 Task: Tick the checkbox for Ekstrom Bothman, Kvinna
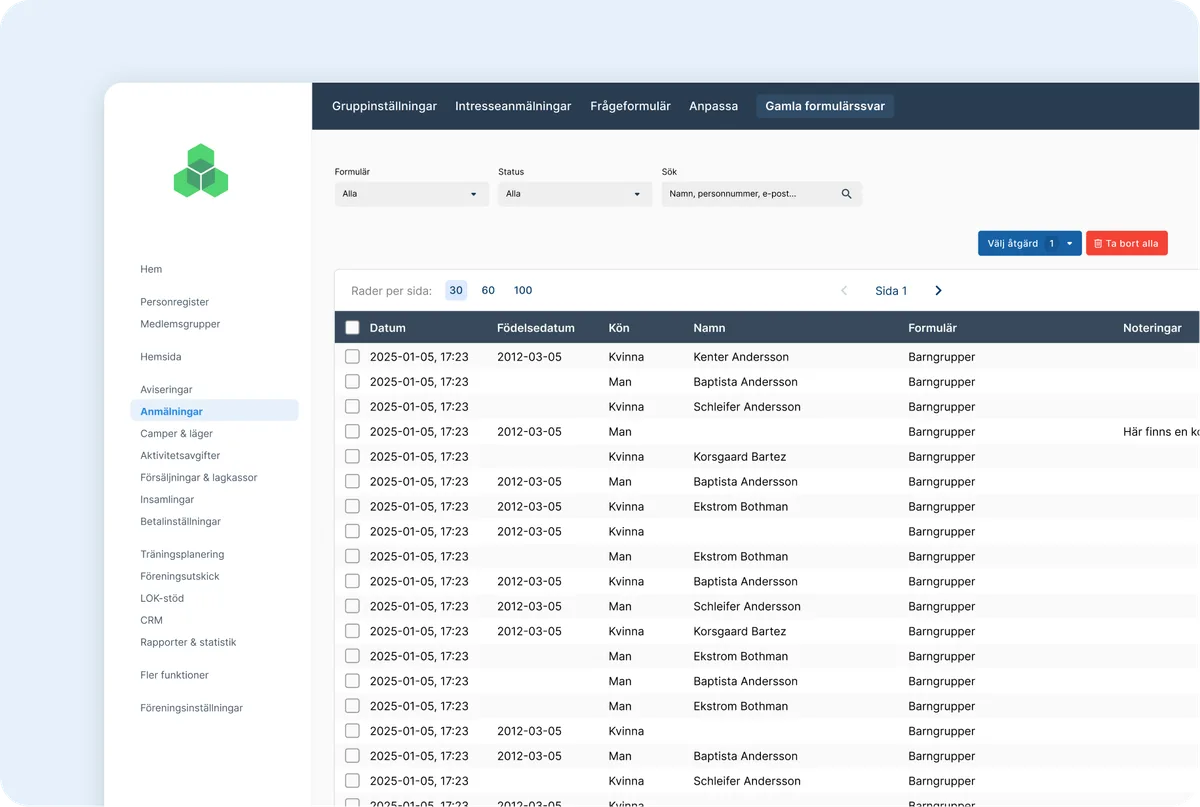pyautogui.click(x=352, y=507)
